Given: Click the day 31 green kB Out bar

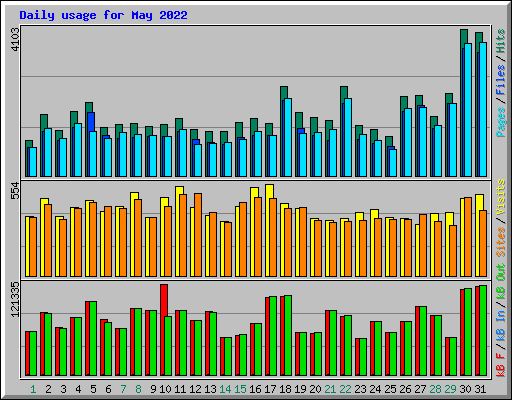Looking at the screenshot, I should (x=483, y=330).
